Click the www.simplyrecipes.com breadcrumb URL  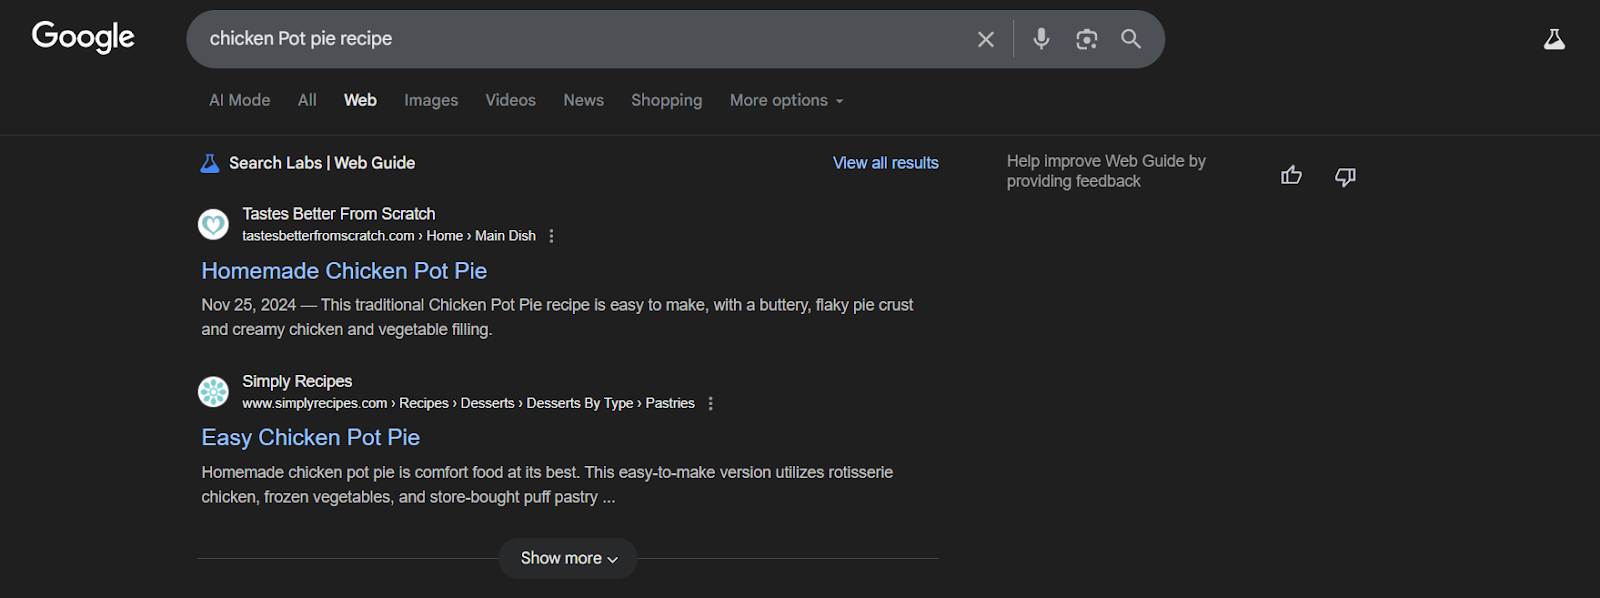468,403
